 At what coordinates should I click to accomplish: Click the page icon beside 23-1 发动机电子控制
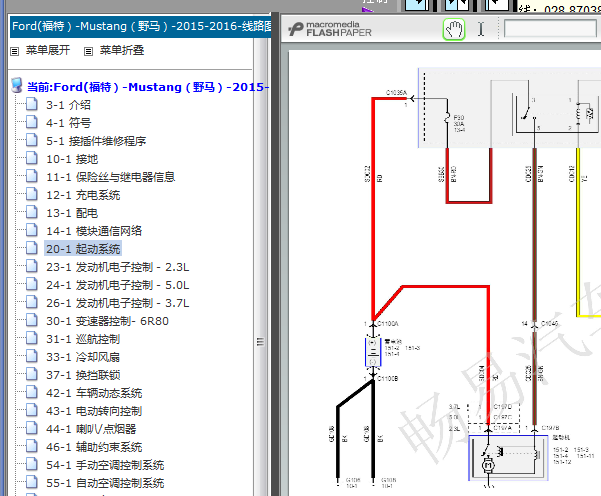click(x=32, y=266)
